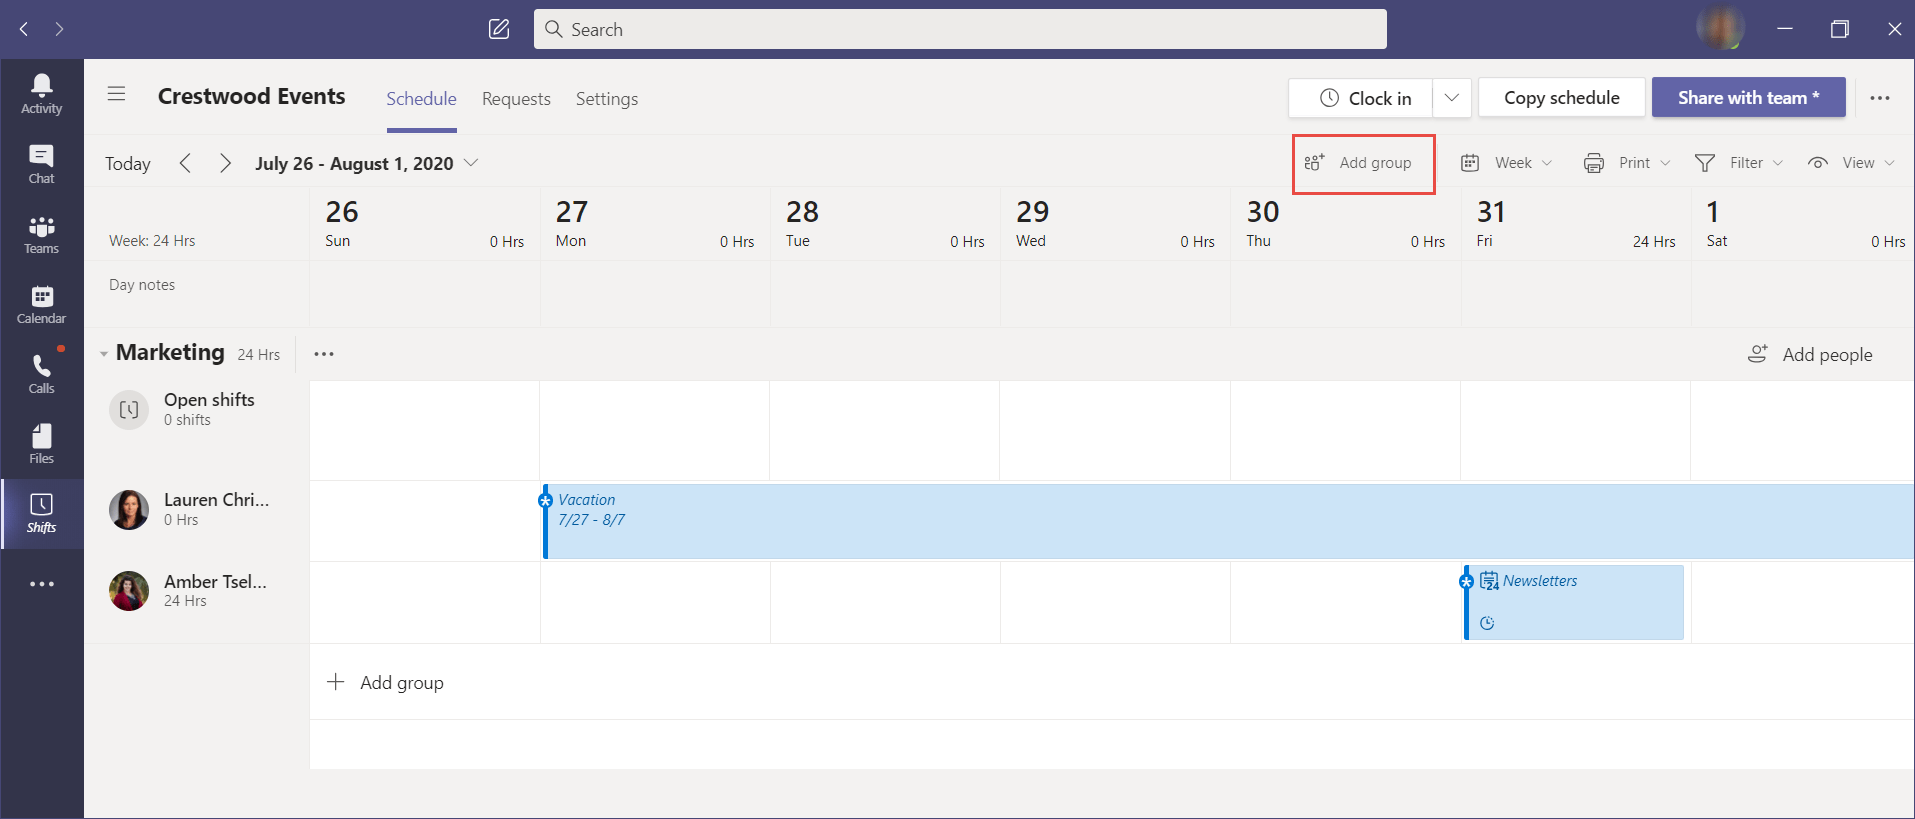The height and width of the screenshot is (819, 1915).
Task: Click the calendar icon in Newsletters shift
Action: point(1489,581)
